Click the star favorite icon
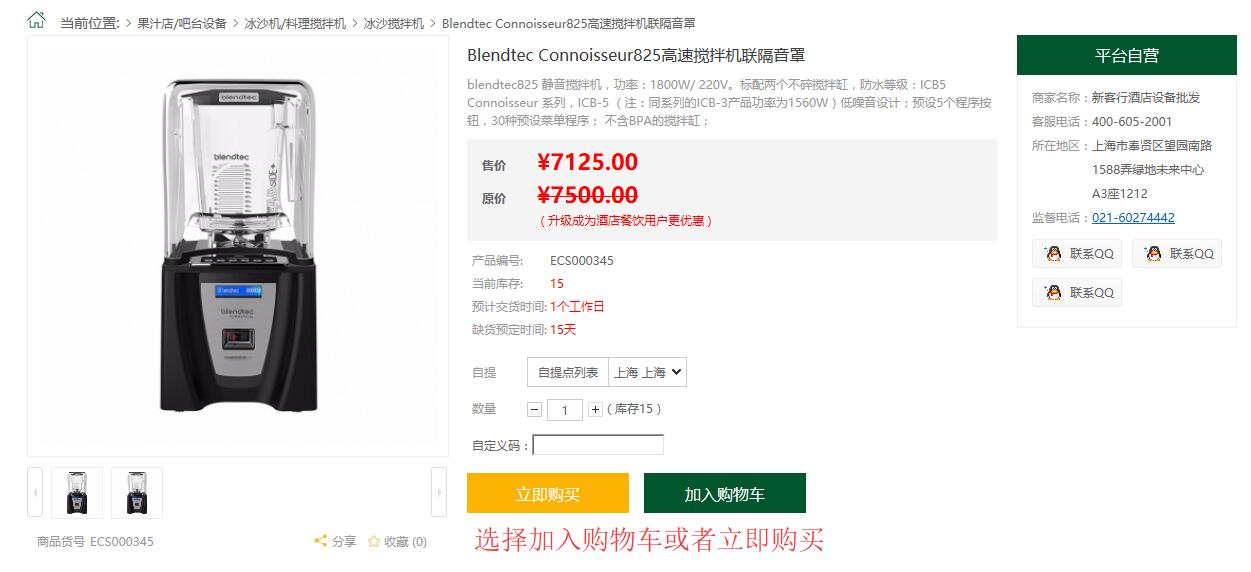This screenshot has width=1251, height=572. tap(374, 541)
